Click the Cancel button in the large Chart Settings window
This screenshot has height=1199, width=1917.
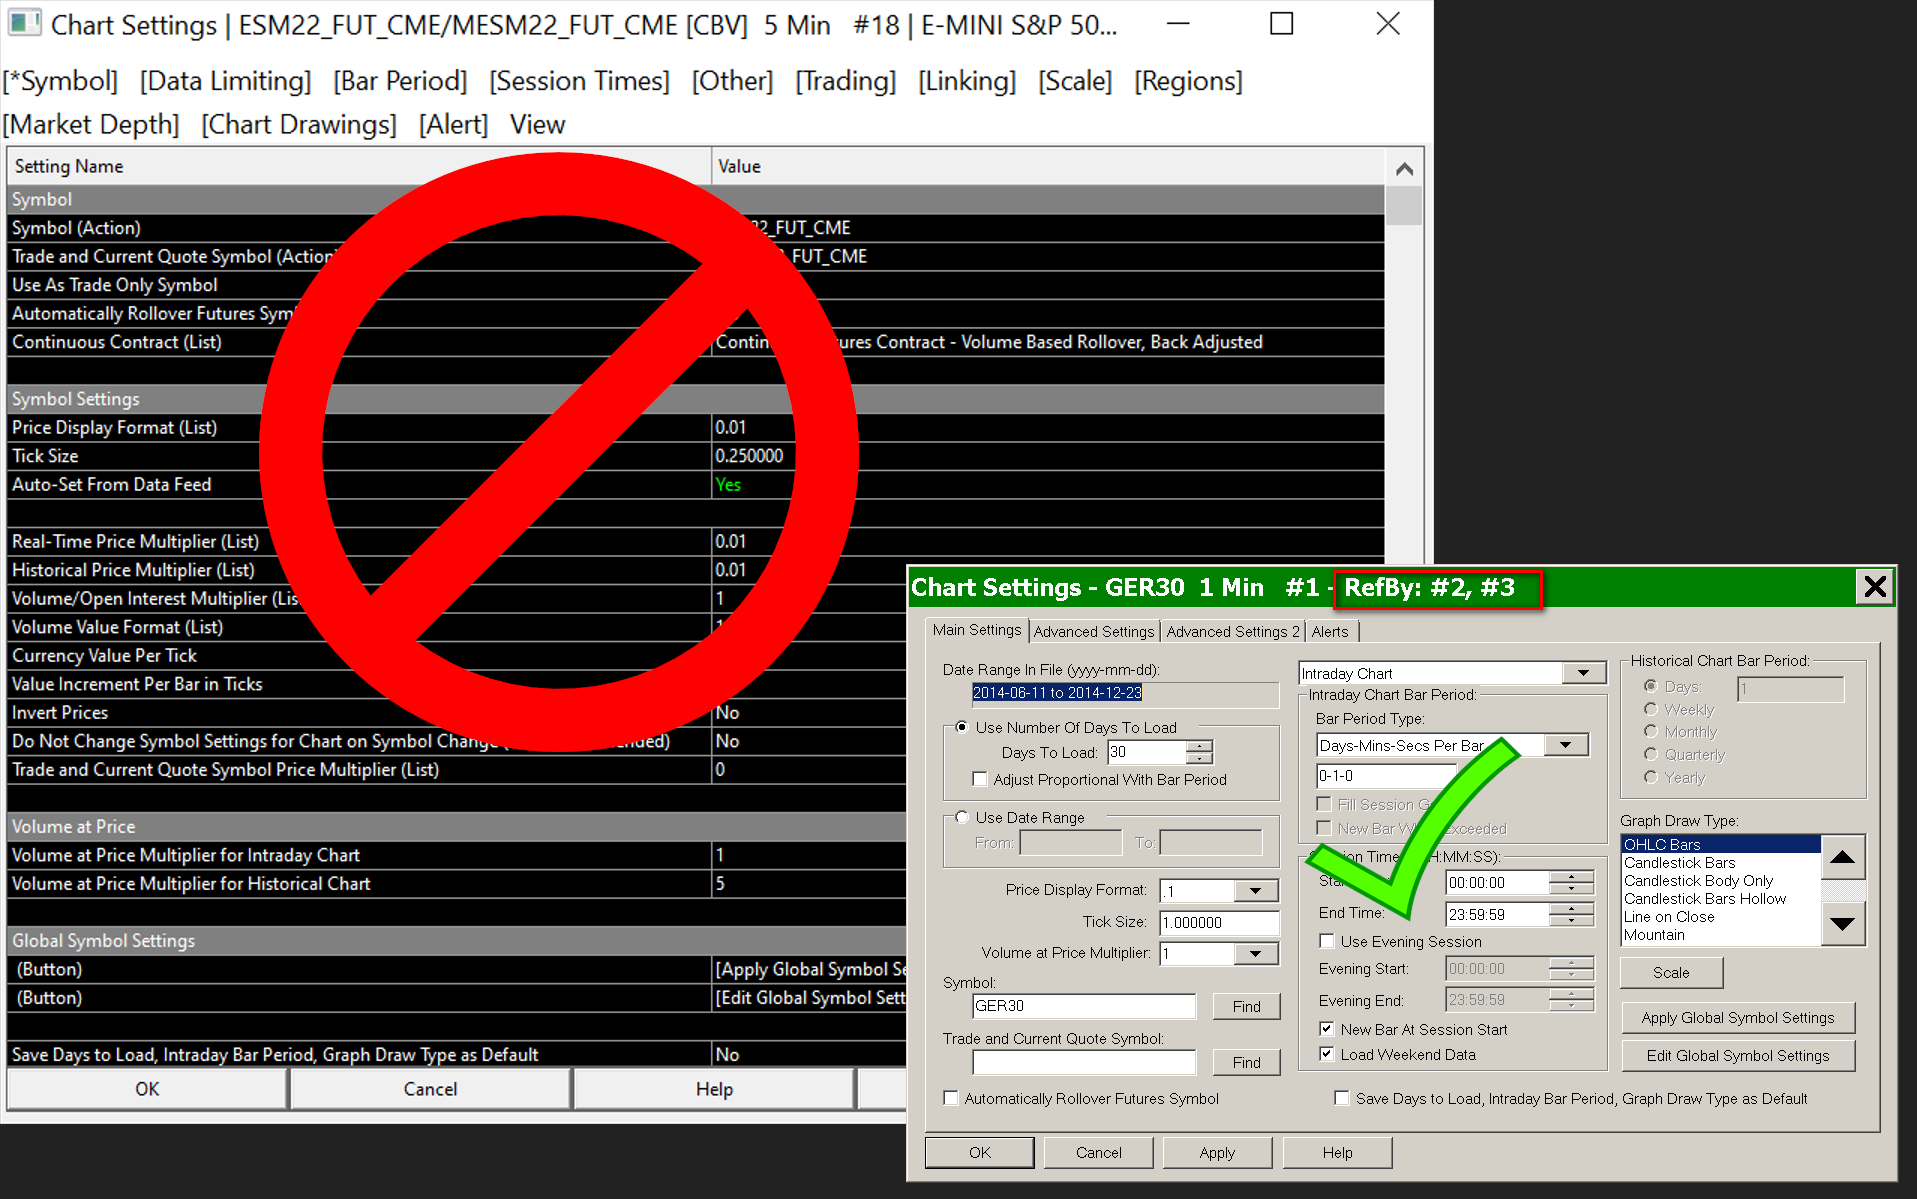point(430,1089)
